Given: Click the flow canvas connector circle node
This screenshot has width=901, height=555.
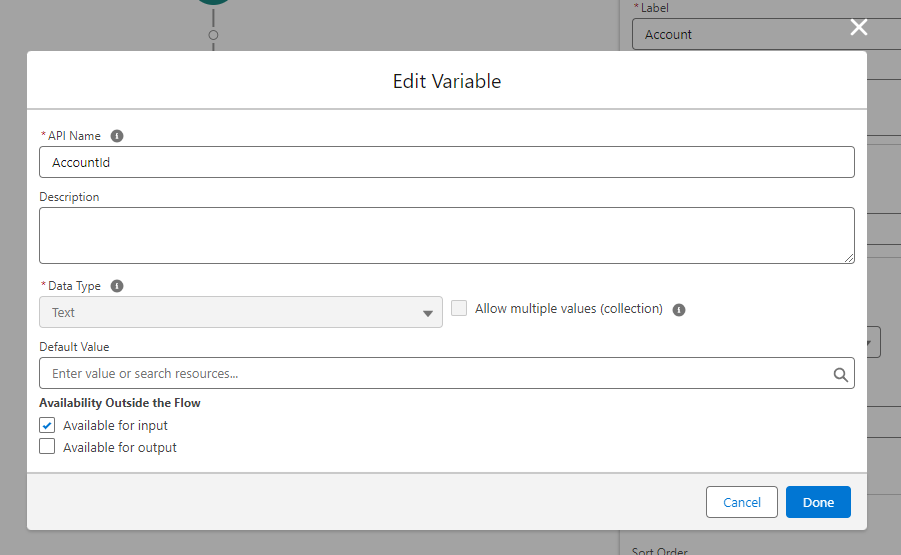Looking at the screenshot, I should tap(213, 35).
